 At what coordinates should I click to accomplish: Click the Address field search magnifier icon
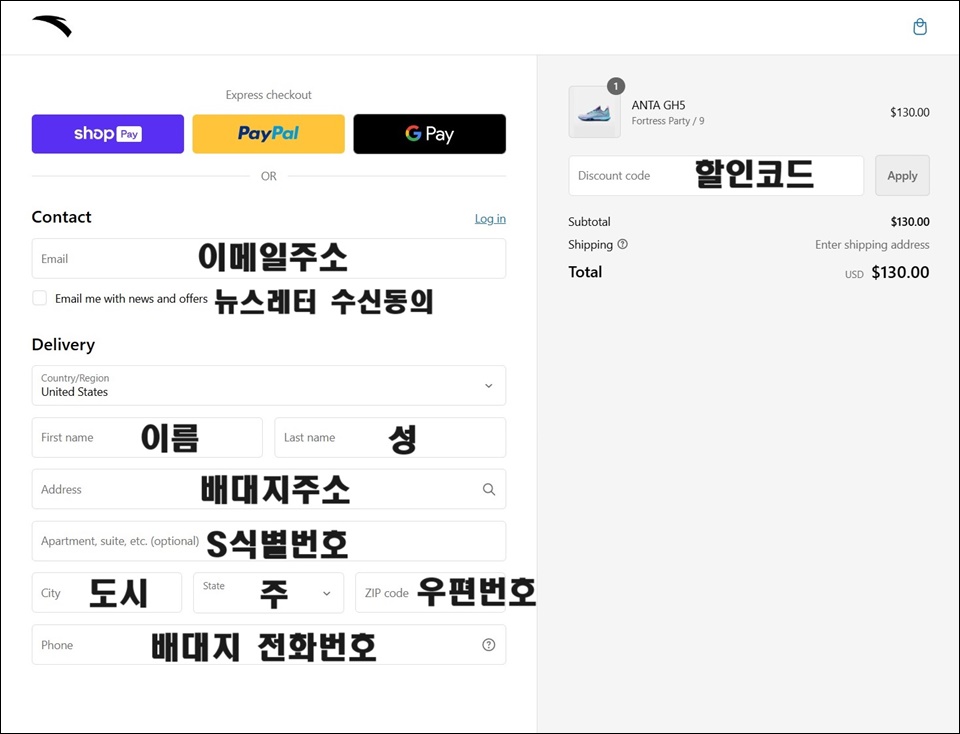pyautogui.click(x=489, y=489)
